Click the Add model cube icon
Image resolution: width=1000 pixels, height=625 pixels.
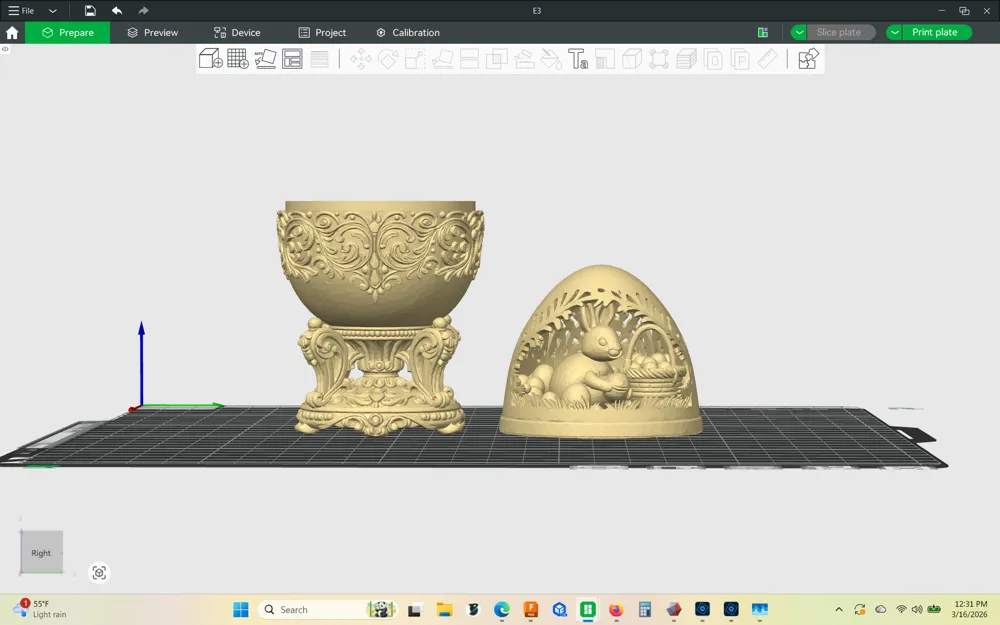(210, 59)
